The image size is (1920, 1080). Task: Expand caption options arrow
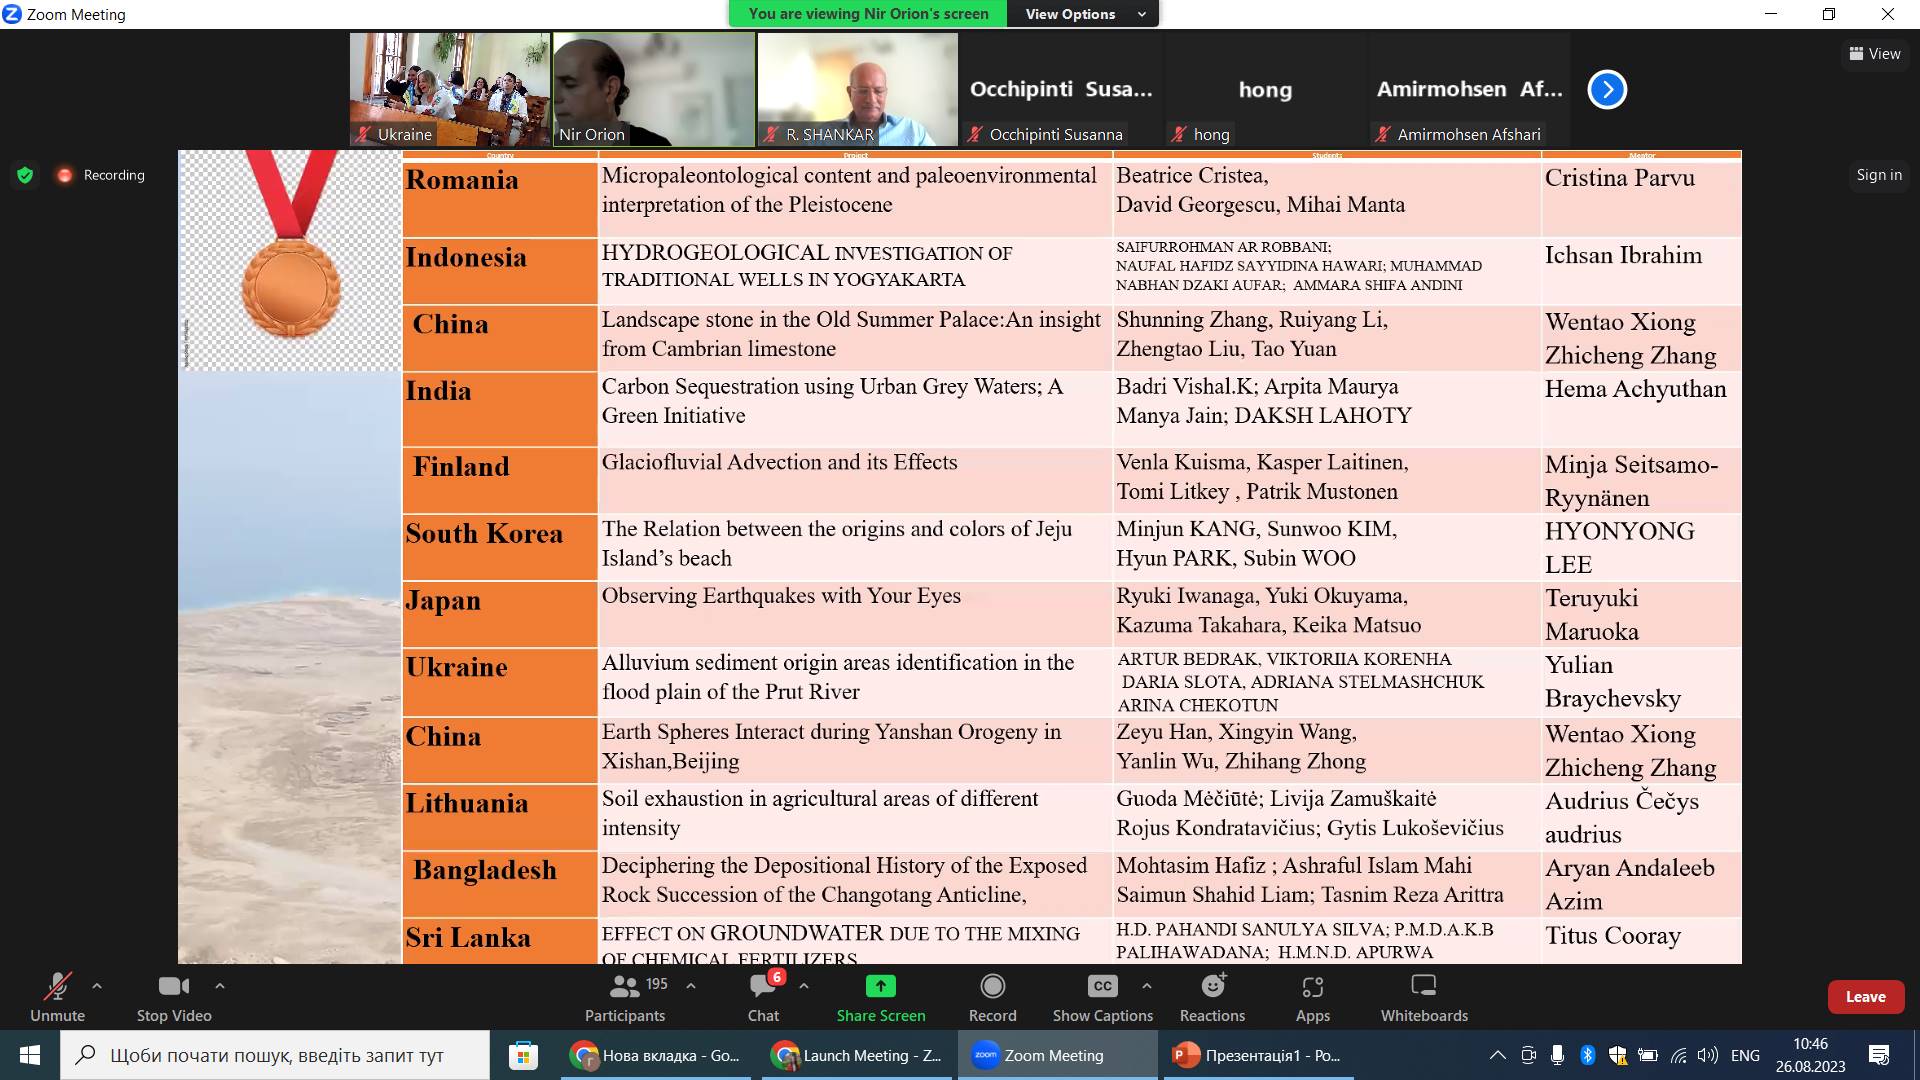(x=1147, y=986)
